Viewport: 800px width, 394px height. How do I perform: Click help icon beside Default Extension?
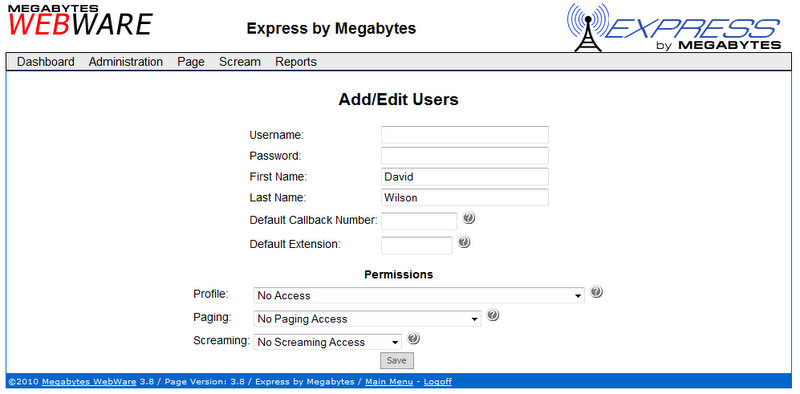coord(464,242)
